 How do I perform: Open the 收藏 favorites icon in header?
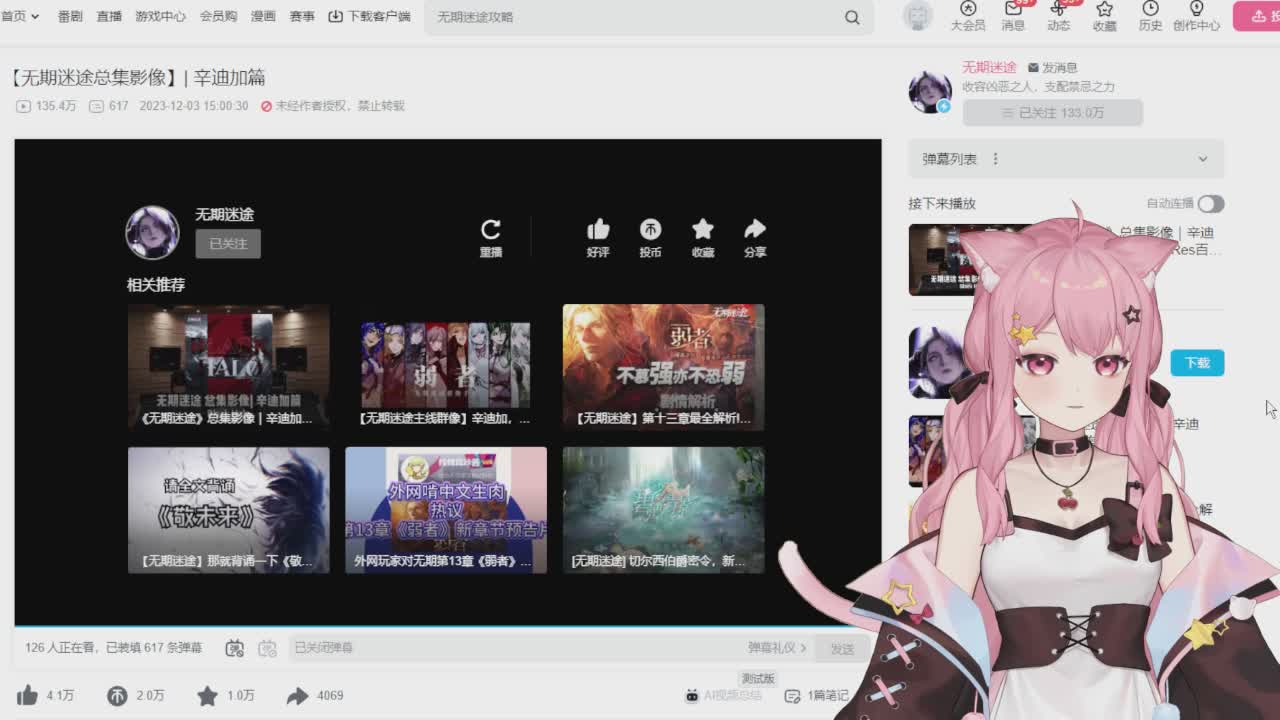coord(1104,16)
